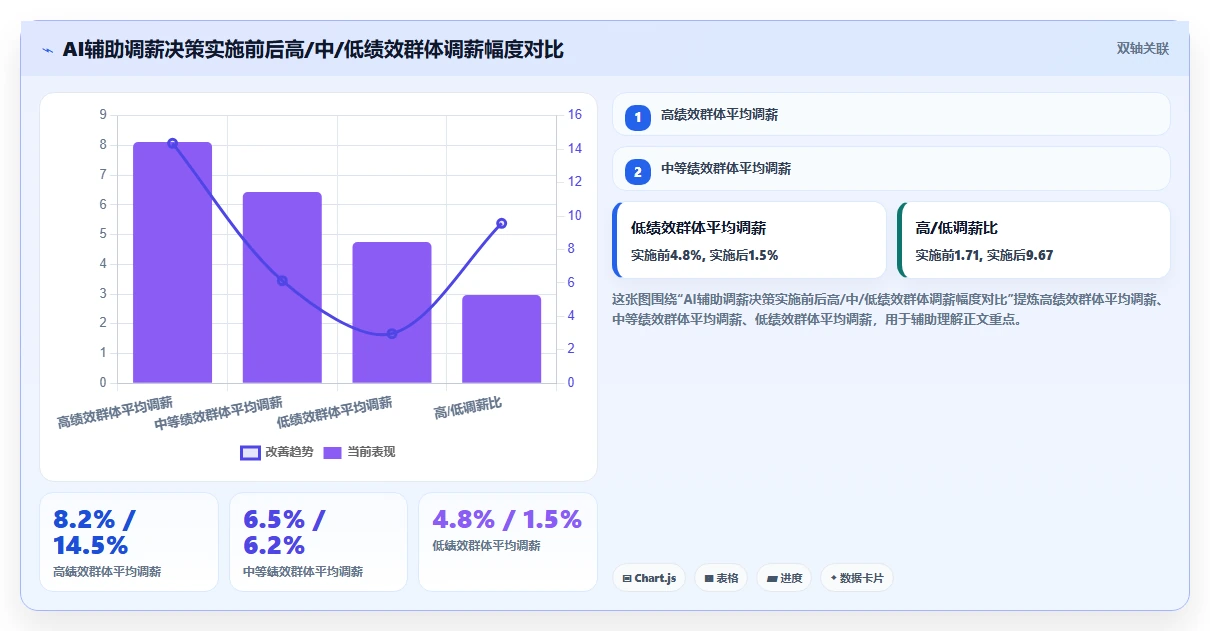This screenshot has width=1210, height=631.
Task: Click the 双轴关联 label in header
Action: [1142, 49]
